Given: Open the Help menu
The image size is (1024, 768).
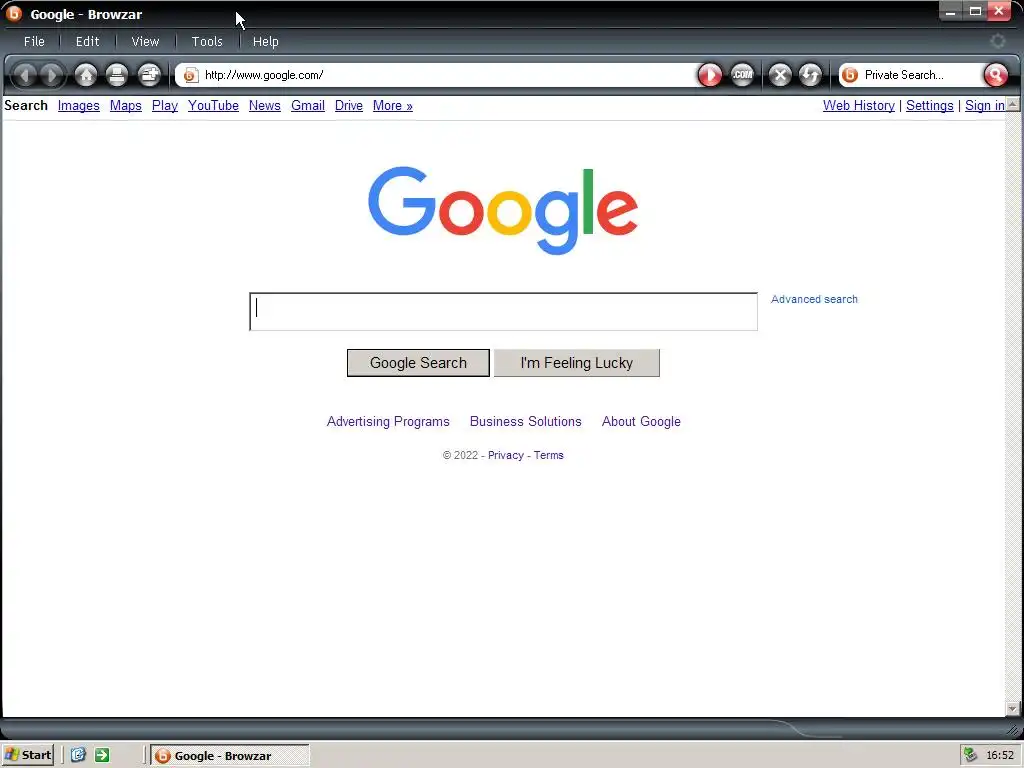Looking at the screenshot, I should tap(265, 42).
